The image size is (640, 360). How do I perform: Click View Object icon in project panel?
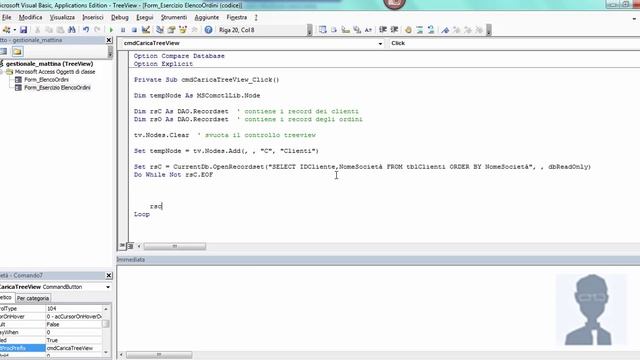click(x=3, y=51)
